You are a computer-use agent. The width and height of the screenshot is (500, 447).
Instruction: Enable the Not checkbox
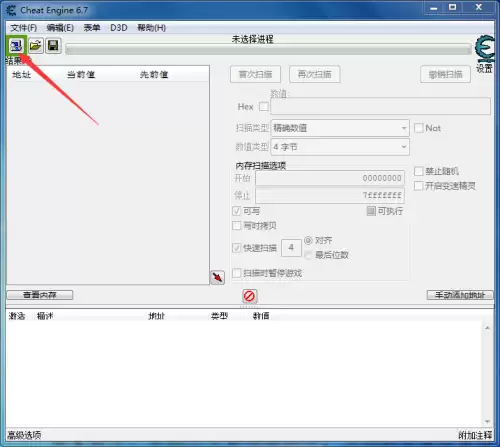(418, 128)
